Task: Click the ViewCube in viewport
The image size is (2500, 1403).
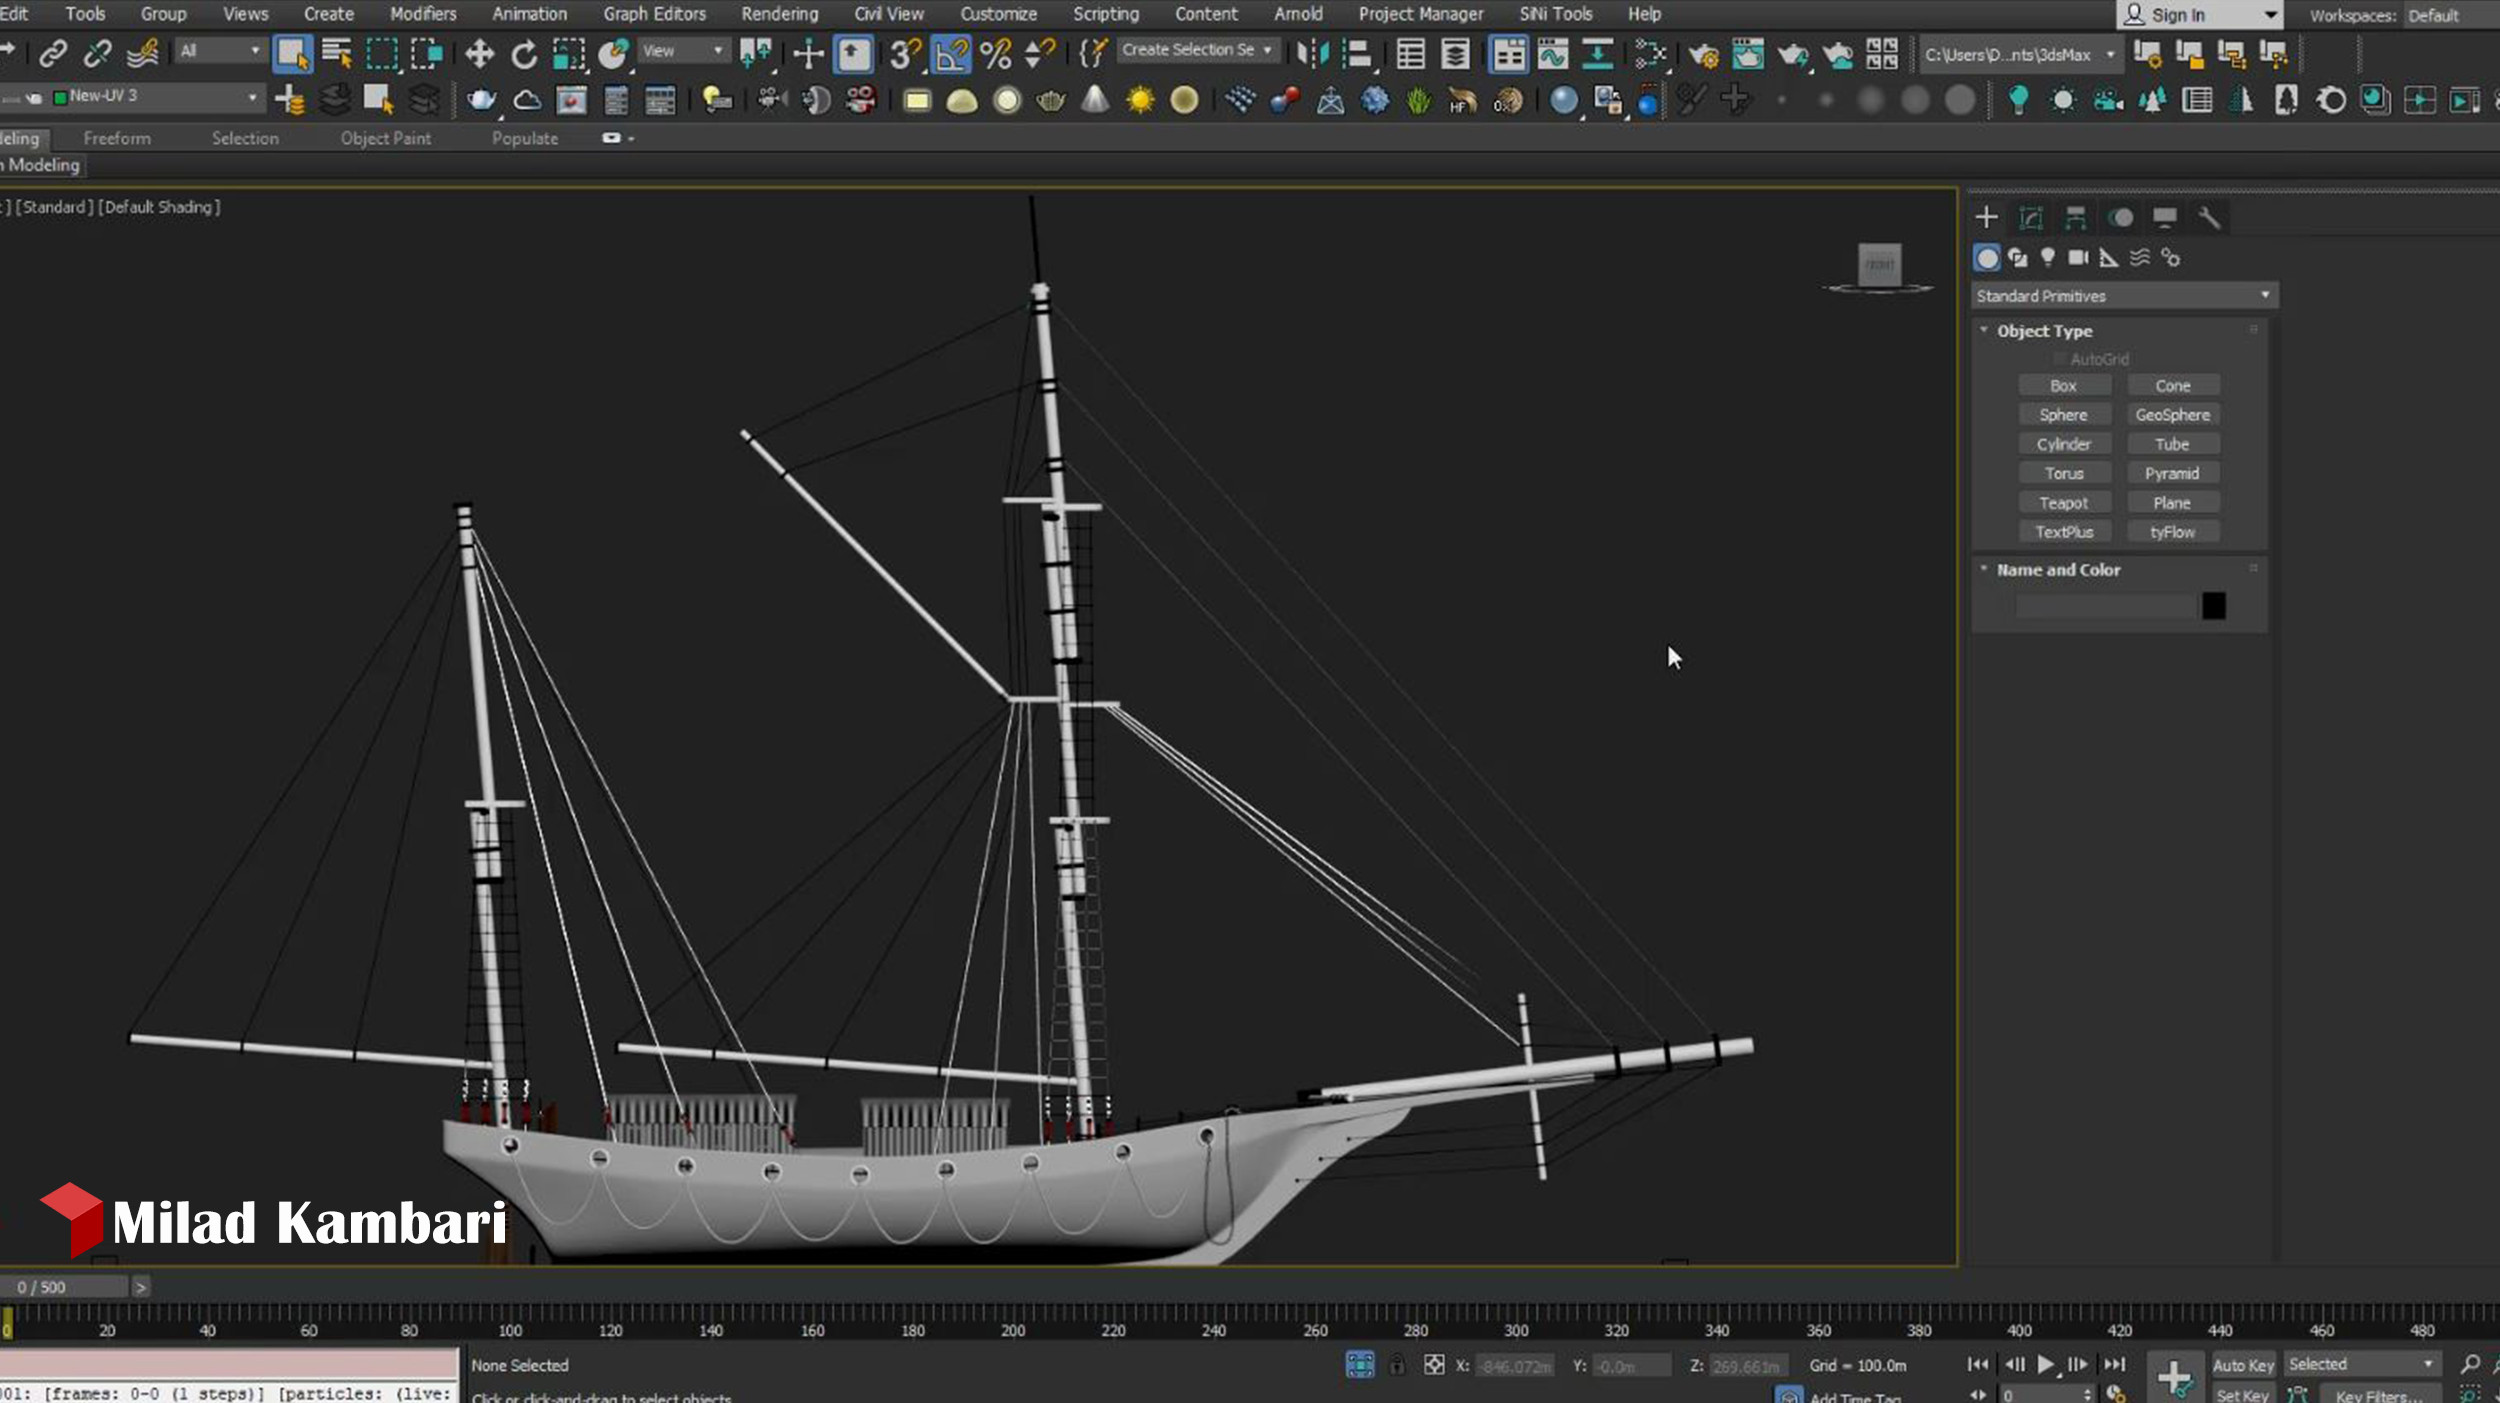Action: tap(1879, 266)
